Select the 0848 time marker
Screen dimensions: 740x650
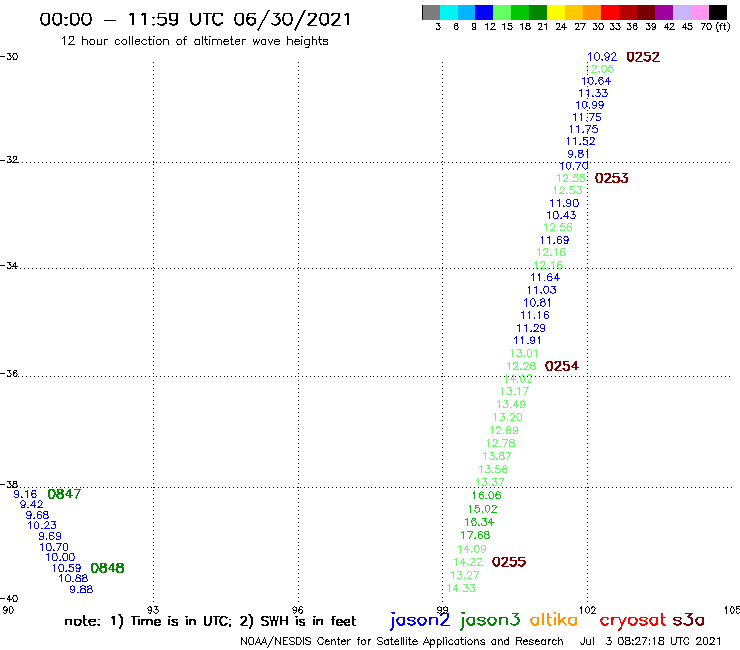107,568
